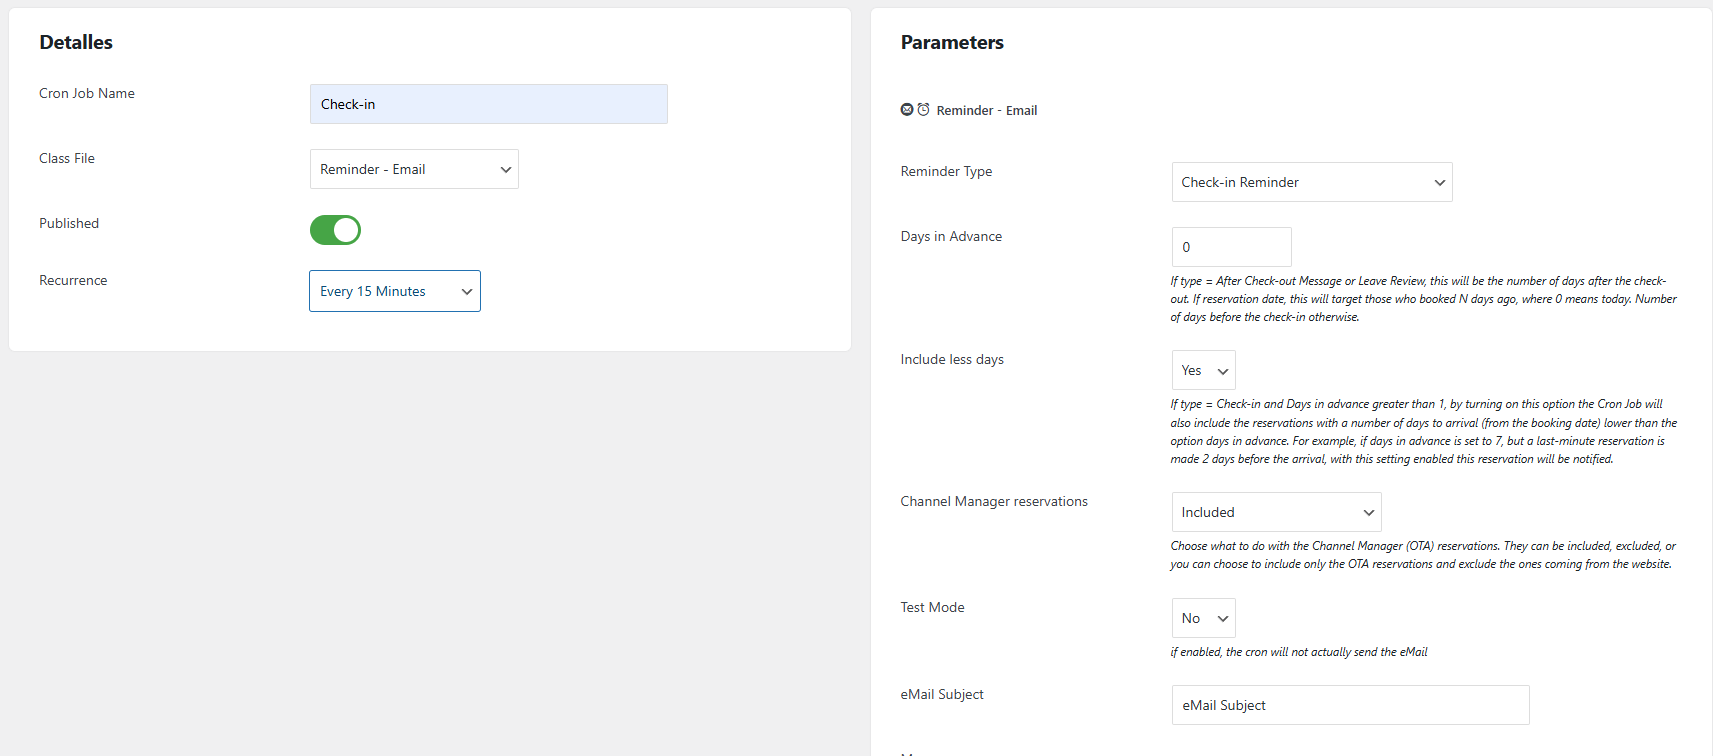
Task: Click the Detalles panel heading
Action: [x=76, y=42]
